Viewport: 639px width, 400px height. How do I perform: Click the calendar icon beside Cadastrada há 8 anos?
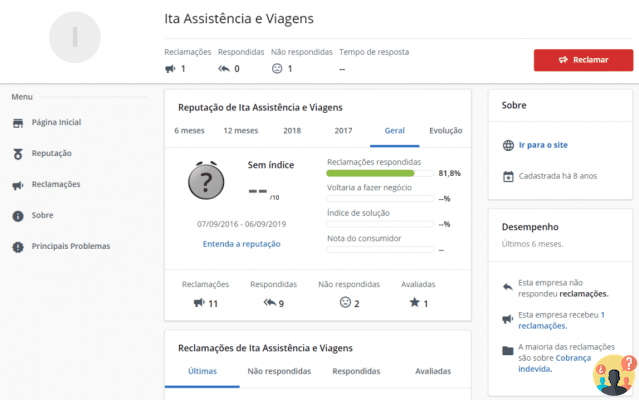(508, 177)
